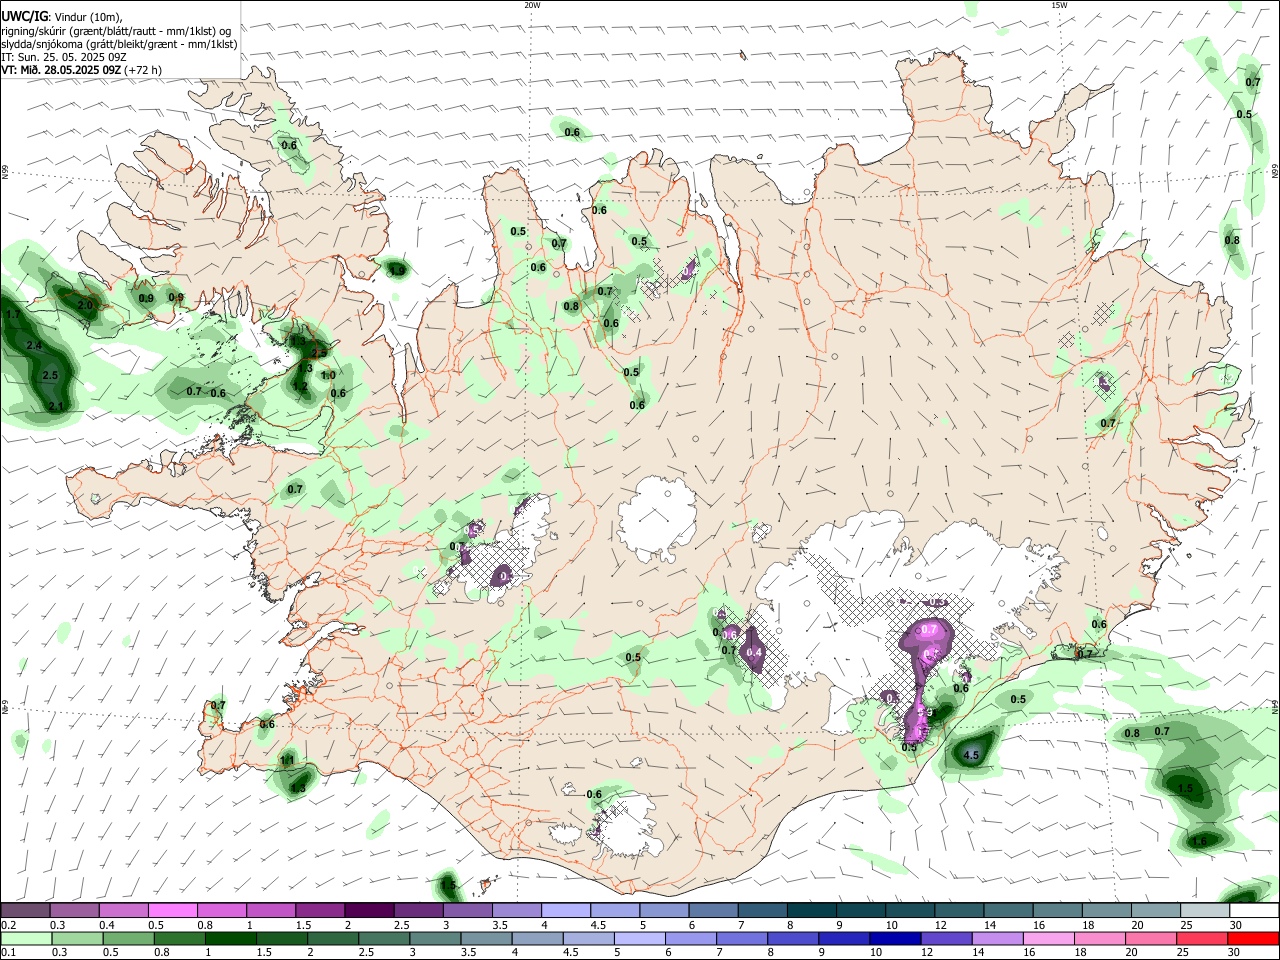1280x960 pixels.
Task: Select the bright red lower swatch labeled 30
Action: coord(1253,938)
